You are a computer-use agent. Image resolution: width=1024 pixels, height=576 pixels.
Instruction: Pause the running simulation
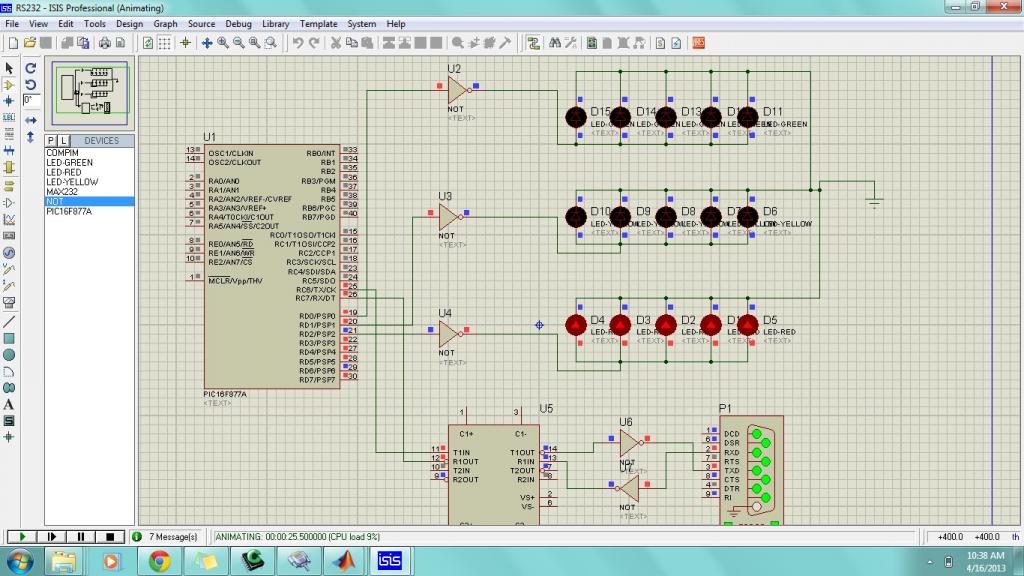(82, 537)
